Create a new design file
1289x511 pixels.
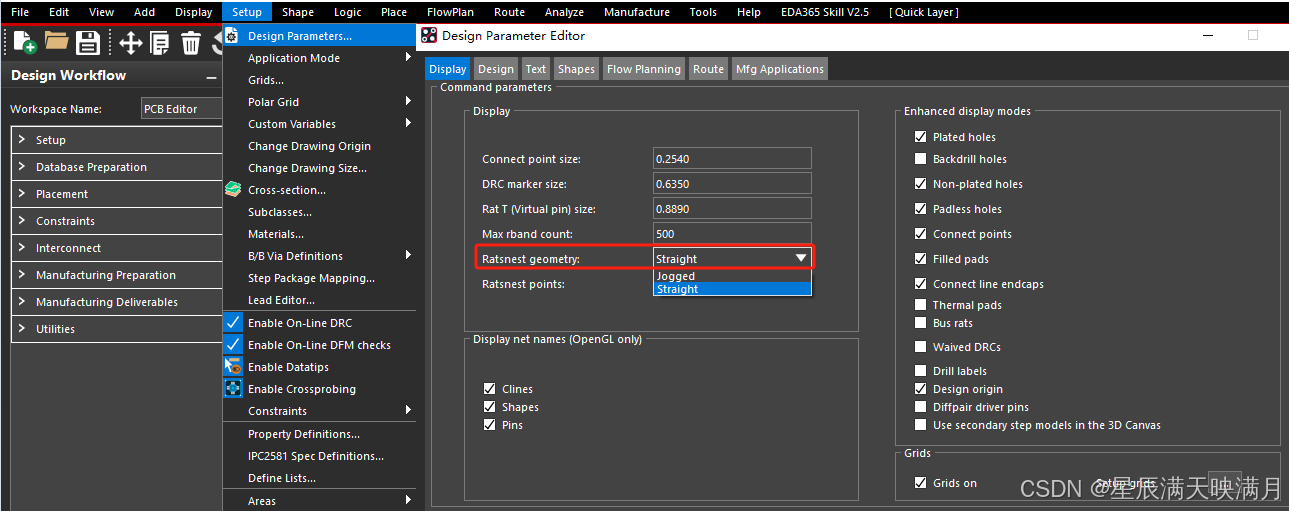click(24, 42)
